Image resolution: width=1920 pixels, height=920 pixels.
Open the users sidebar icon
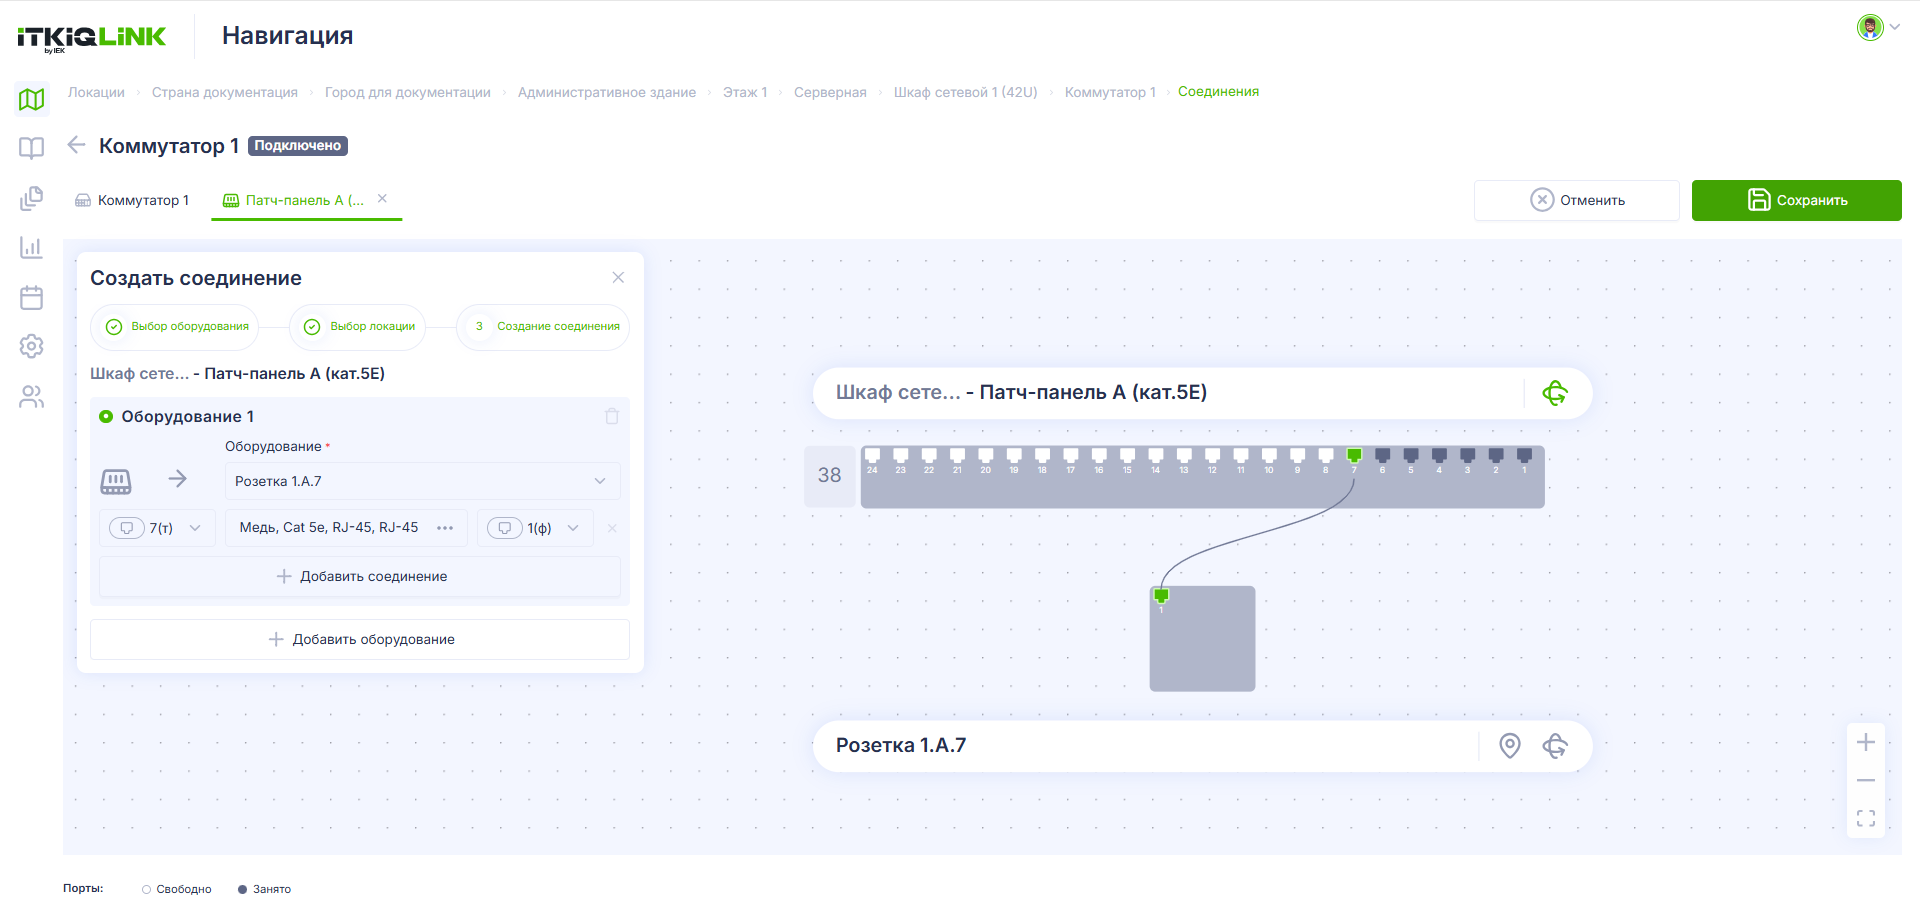(x=32, y=397)
